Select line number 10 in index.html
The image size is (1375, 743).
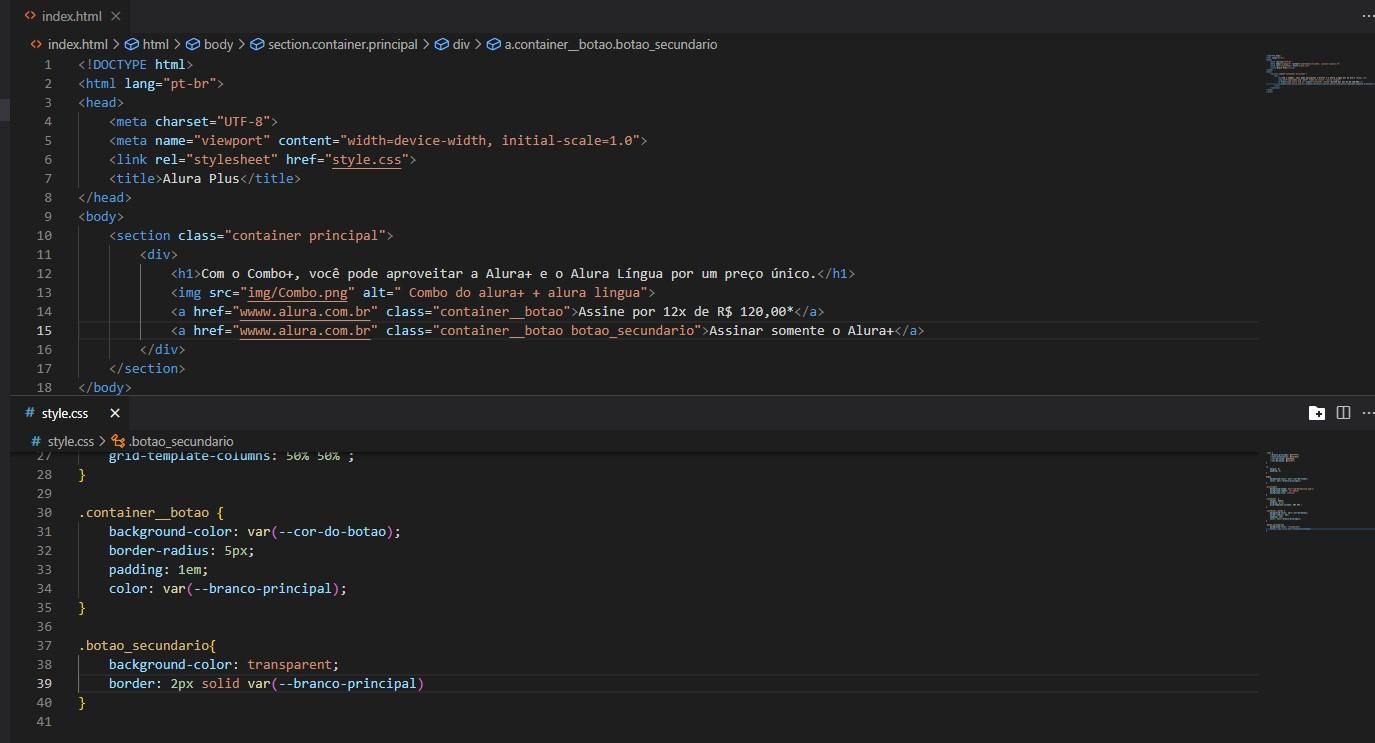click(x=43, y=236)
